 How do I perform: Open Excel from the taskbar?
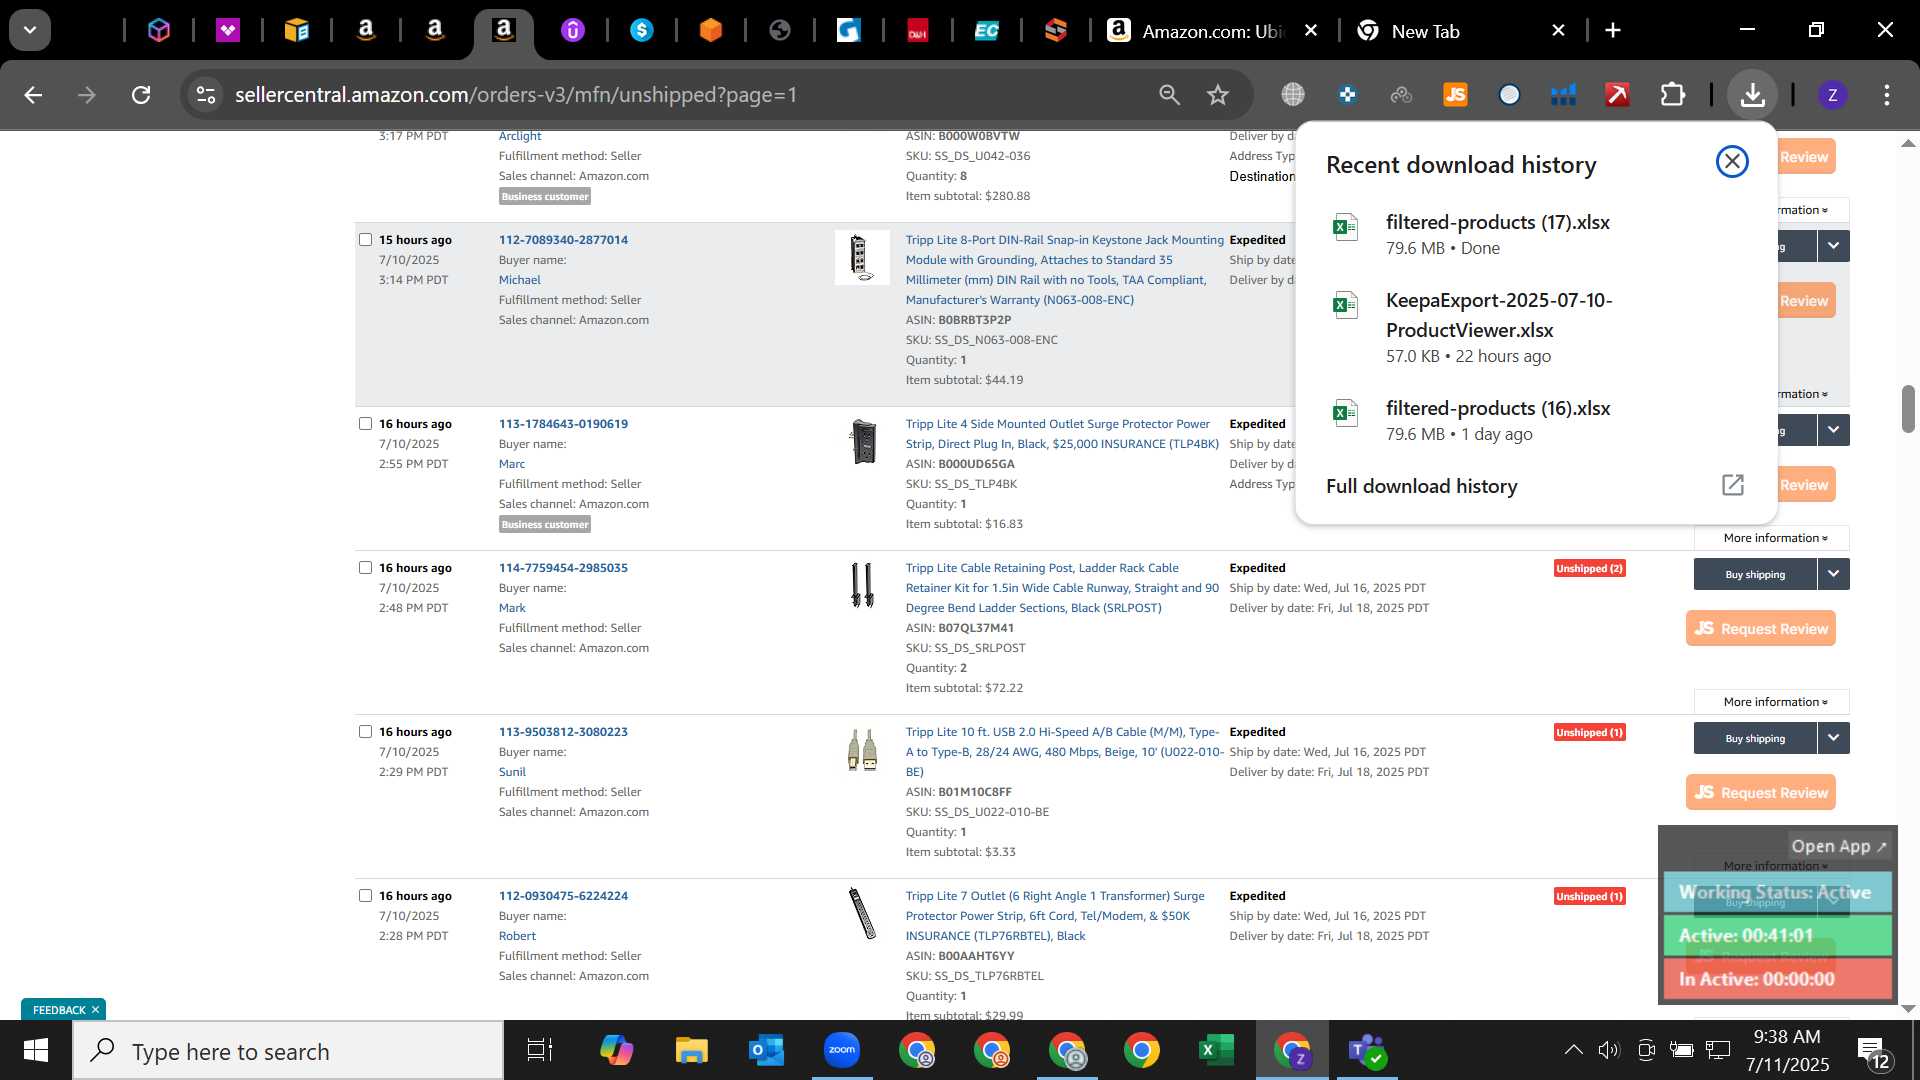point(1216,1050)
